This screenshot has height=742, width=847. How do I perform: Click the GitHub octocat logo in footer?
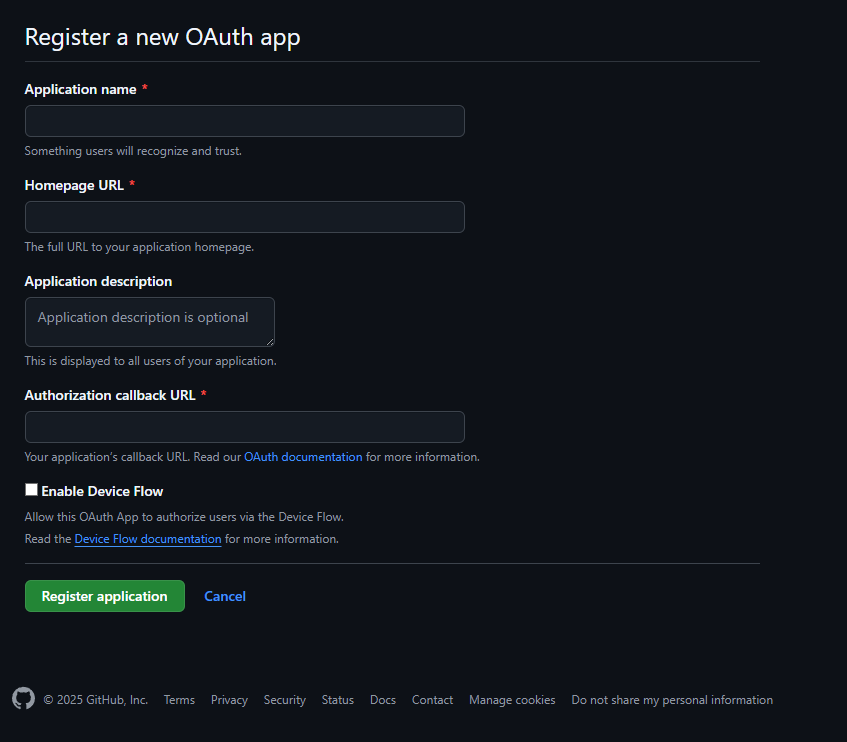click(23, 699)
